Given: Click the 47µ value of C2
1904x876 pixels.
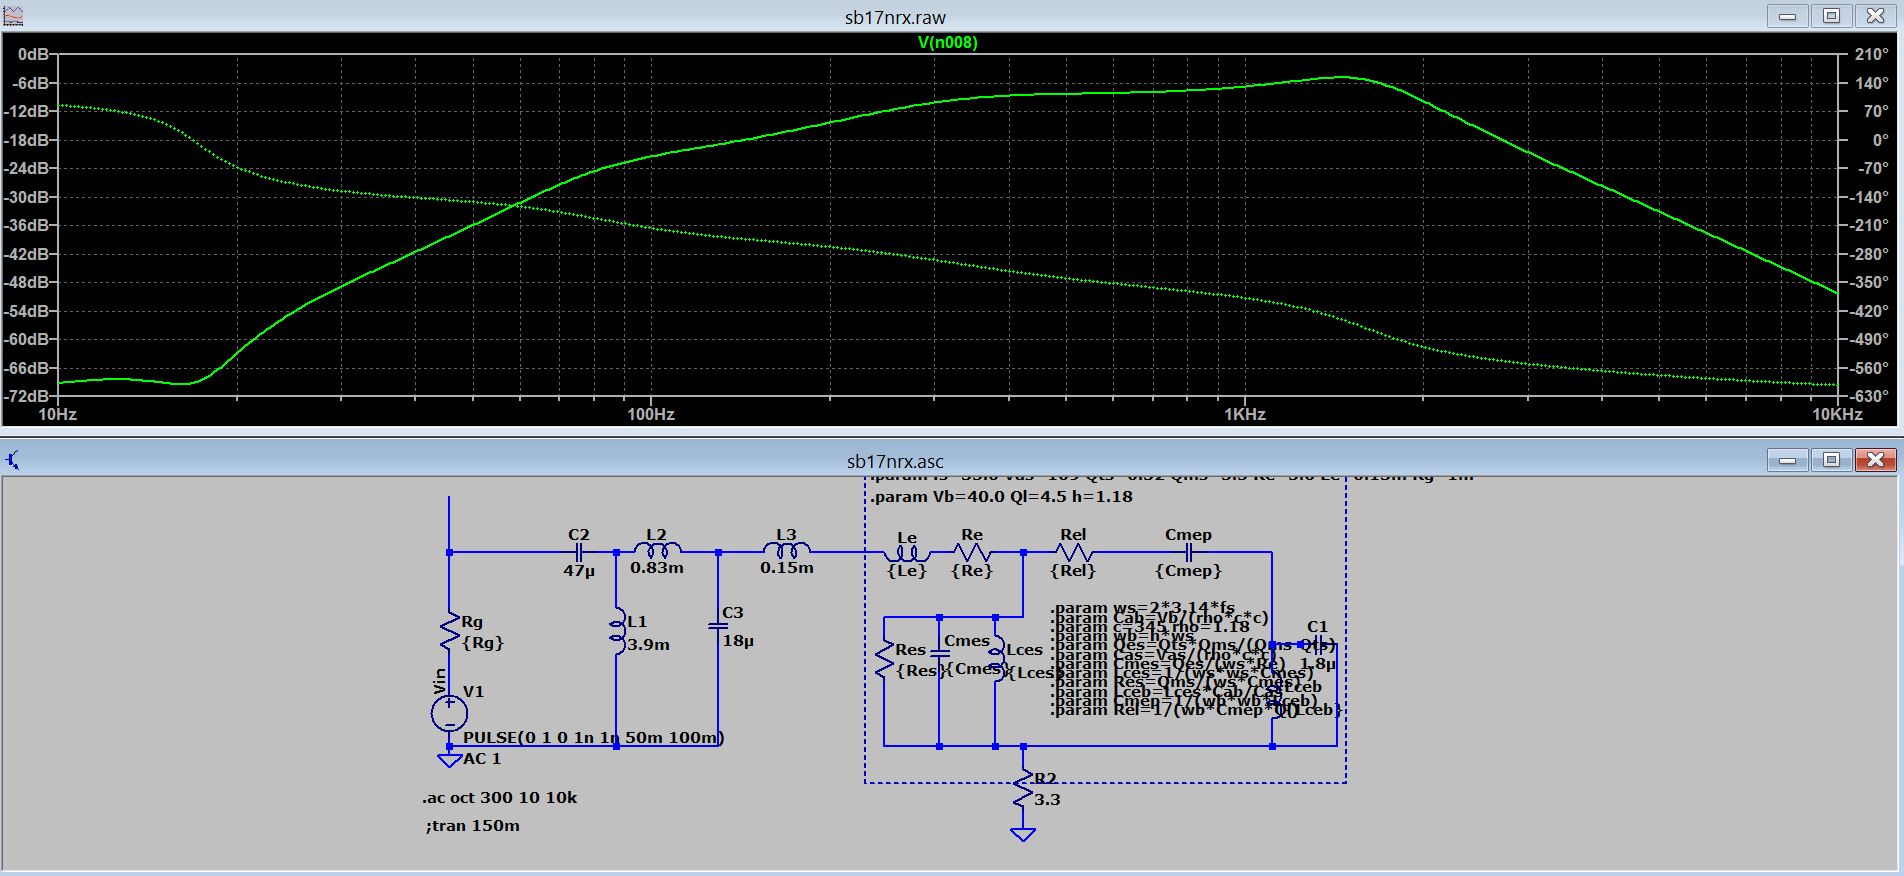Looking at the screenshot, I should (x=579, y=571).
